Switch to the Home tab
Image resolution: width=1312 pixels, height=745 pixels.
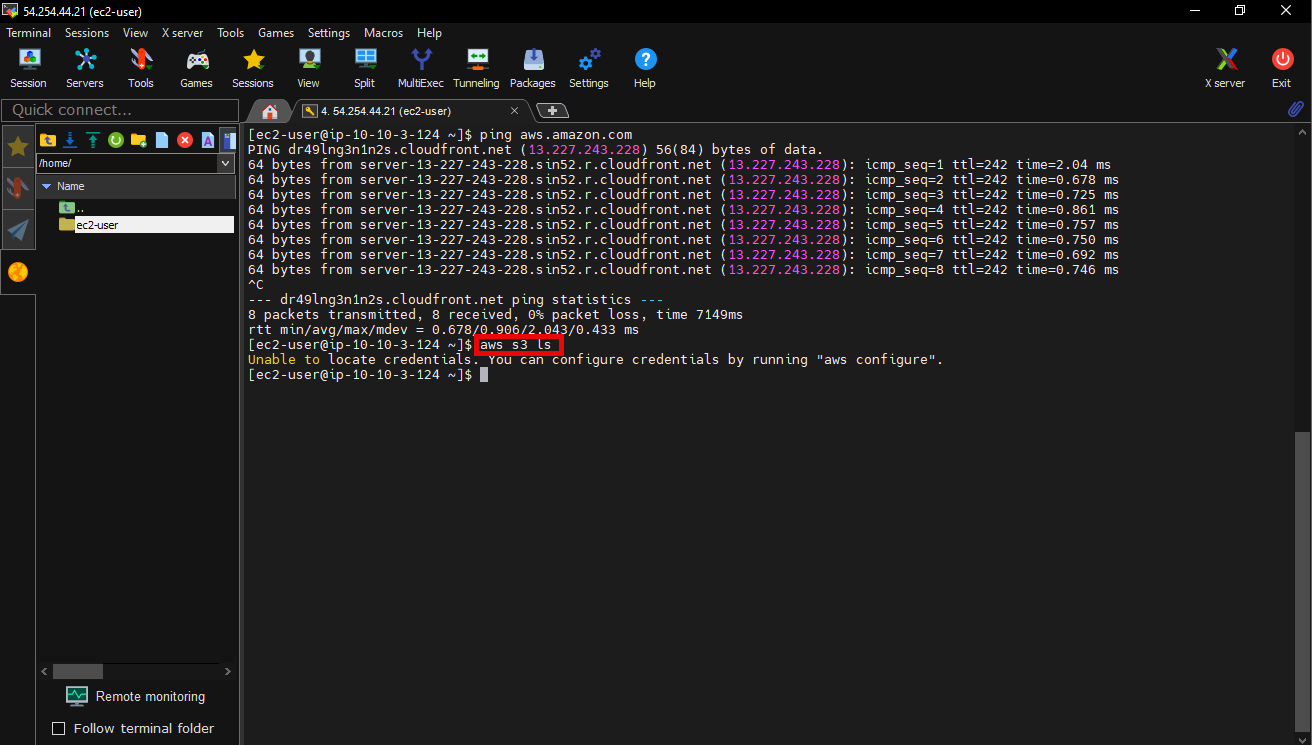click(x=269, y=111)
